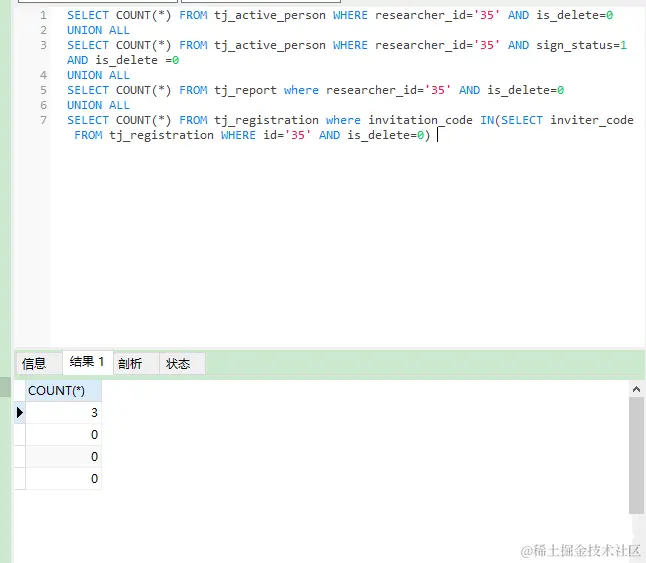This screenshot has height=563, width=646.
Task: Click sign_status=1 text in line 3
Action: [581, 45]
